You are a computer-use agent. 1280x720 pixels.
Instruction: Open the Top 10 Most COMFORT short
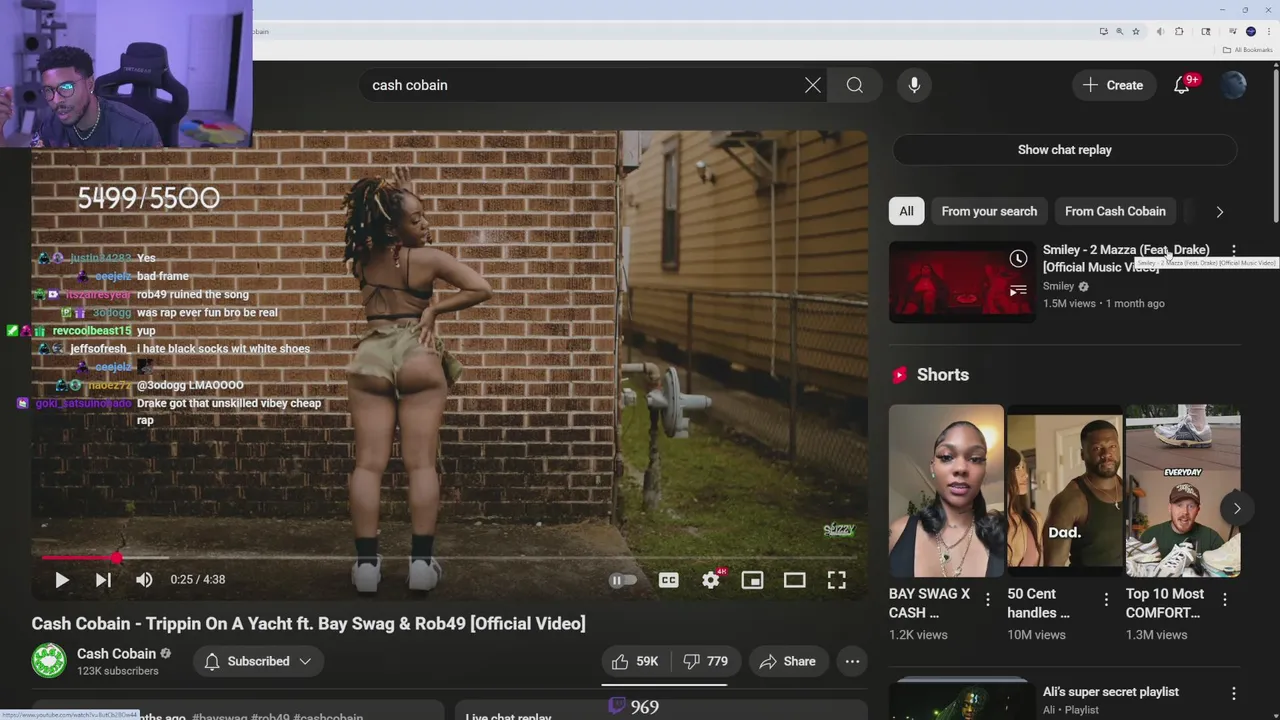click(x=1183, y=490)
